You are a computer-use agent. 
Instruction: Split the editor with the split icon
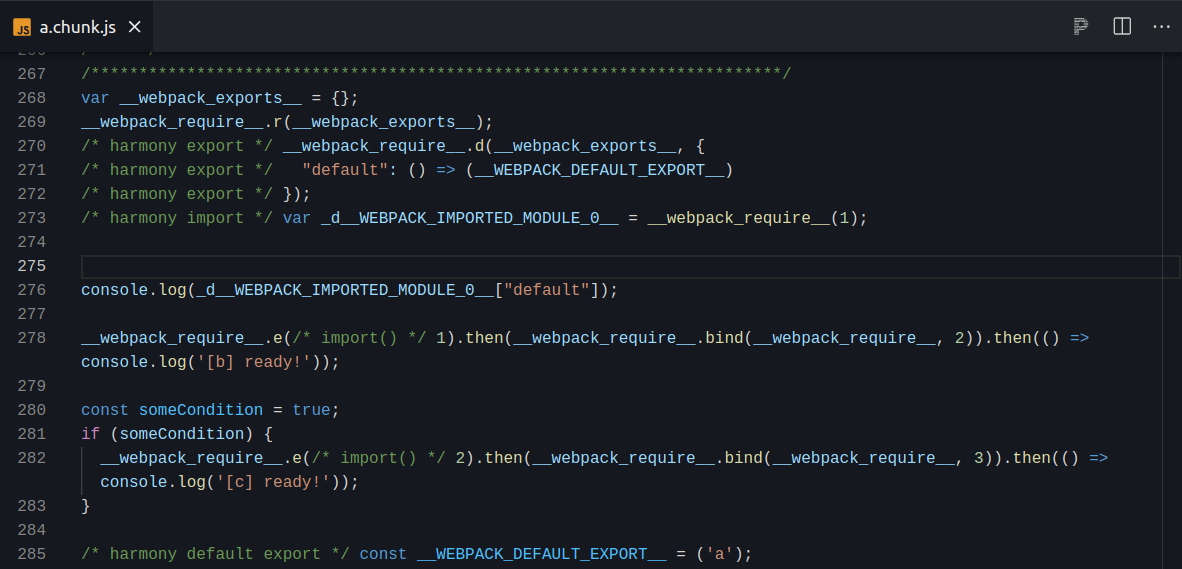point(1122,27)
